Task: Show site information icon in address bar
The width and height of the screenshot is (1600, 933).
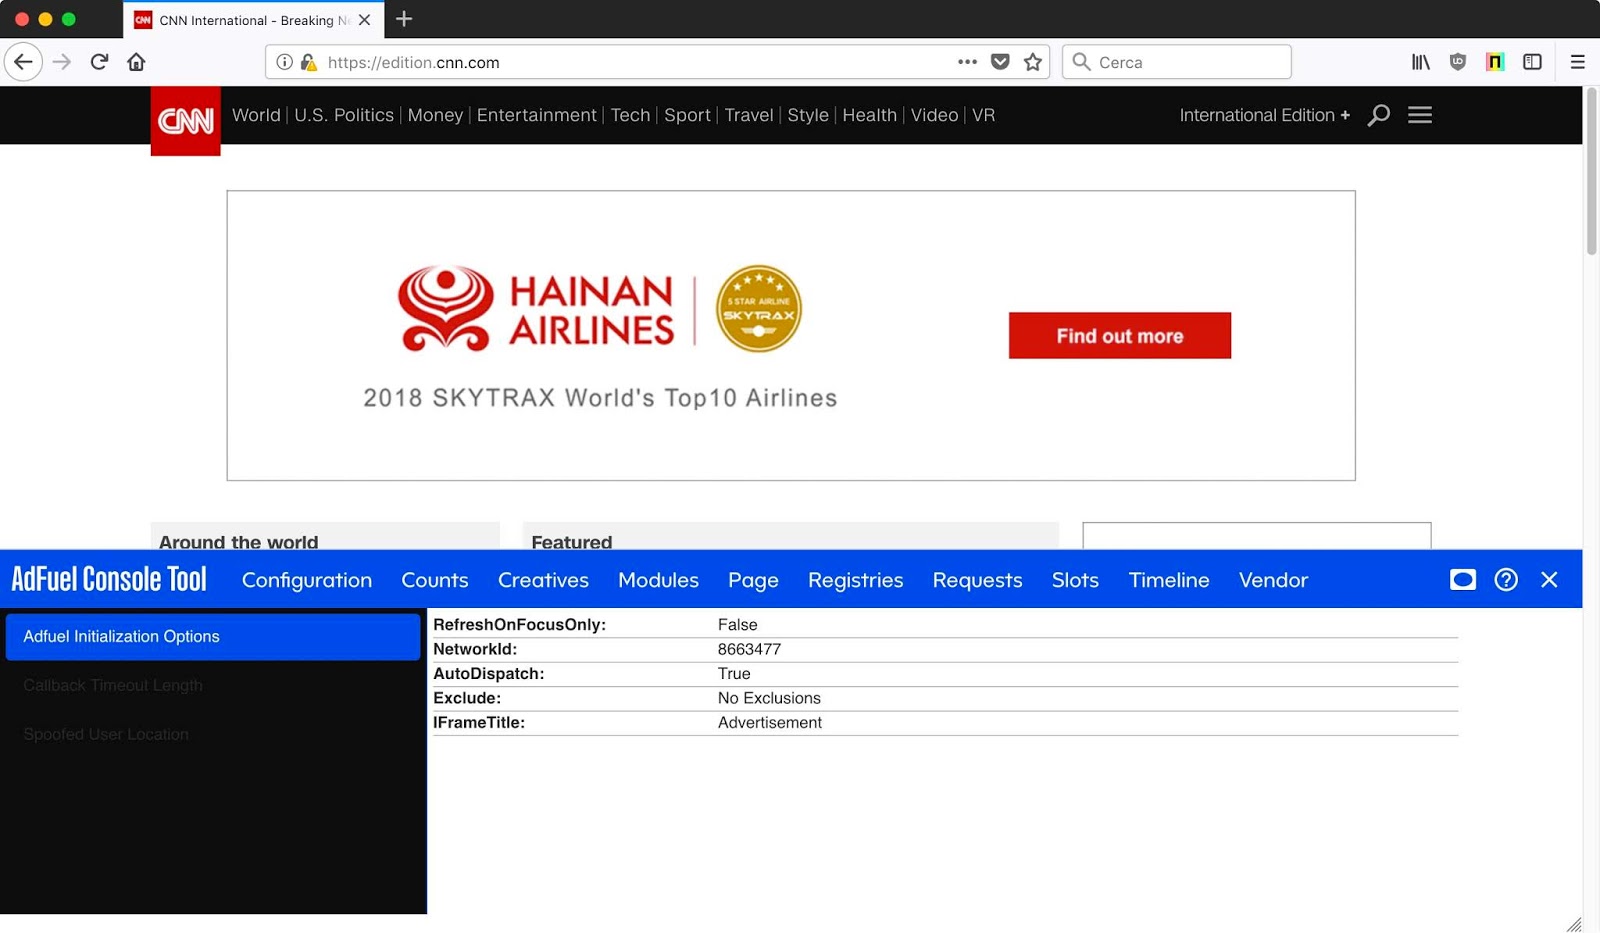Action: click(x=284, y=62)
